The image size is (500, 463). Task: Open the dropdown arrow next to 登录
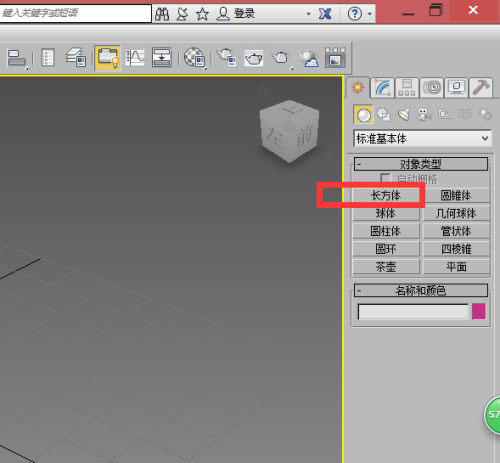308,14
